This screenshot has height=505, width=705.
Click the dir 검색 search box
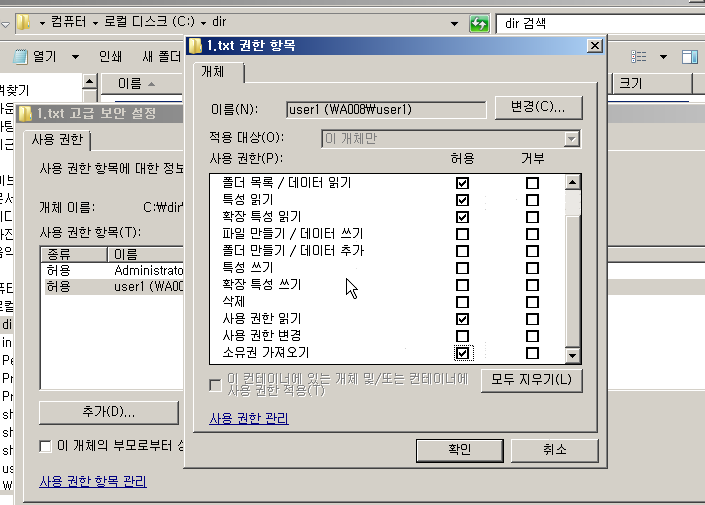pyautogui.click(x=600, y=23)
